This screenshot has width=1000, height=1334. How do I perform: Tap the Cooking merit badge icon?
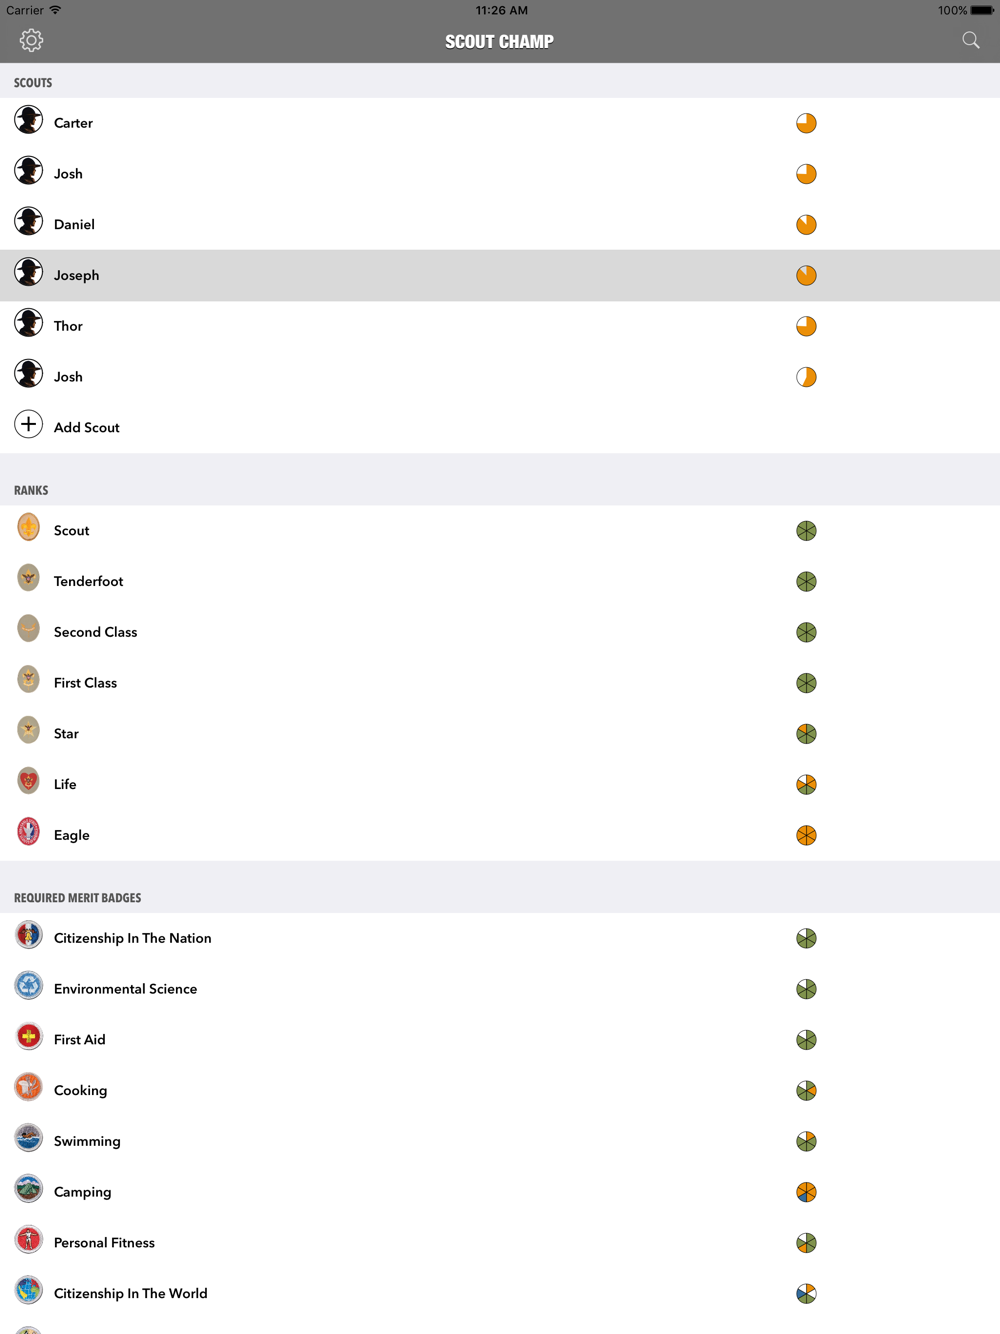click(x=29, y=1087)
